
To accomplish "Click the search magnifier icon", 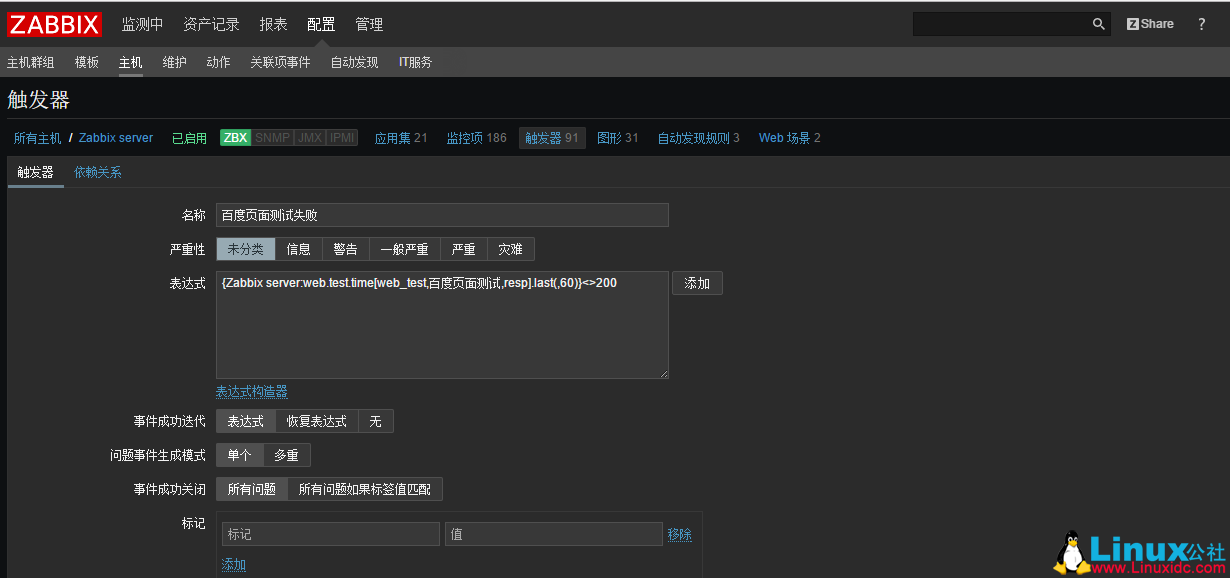I will [1098, 23].
